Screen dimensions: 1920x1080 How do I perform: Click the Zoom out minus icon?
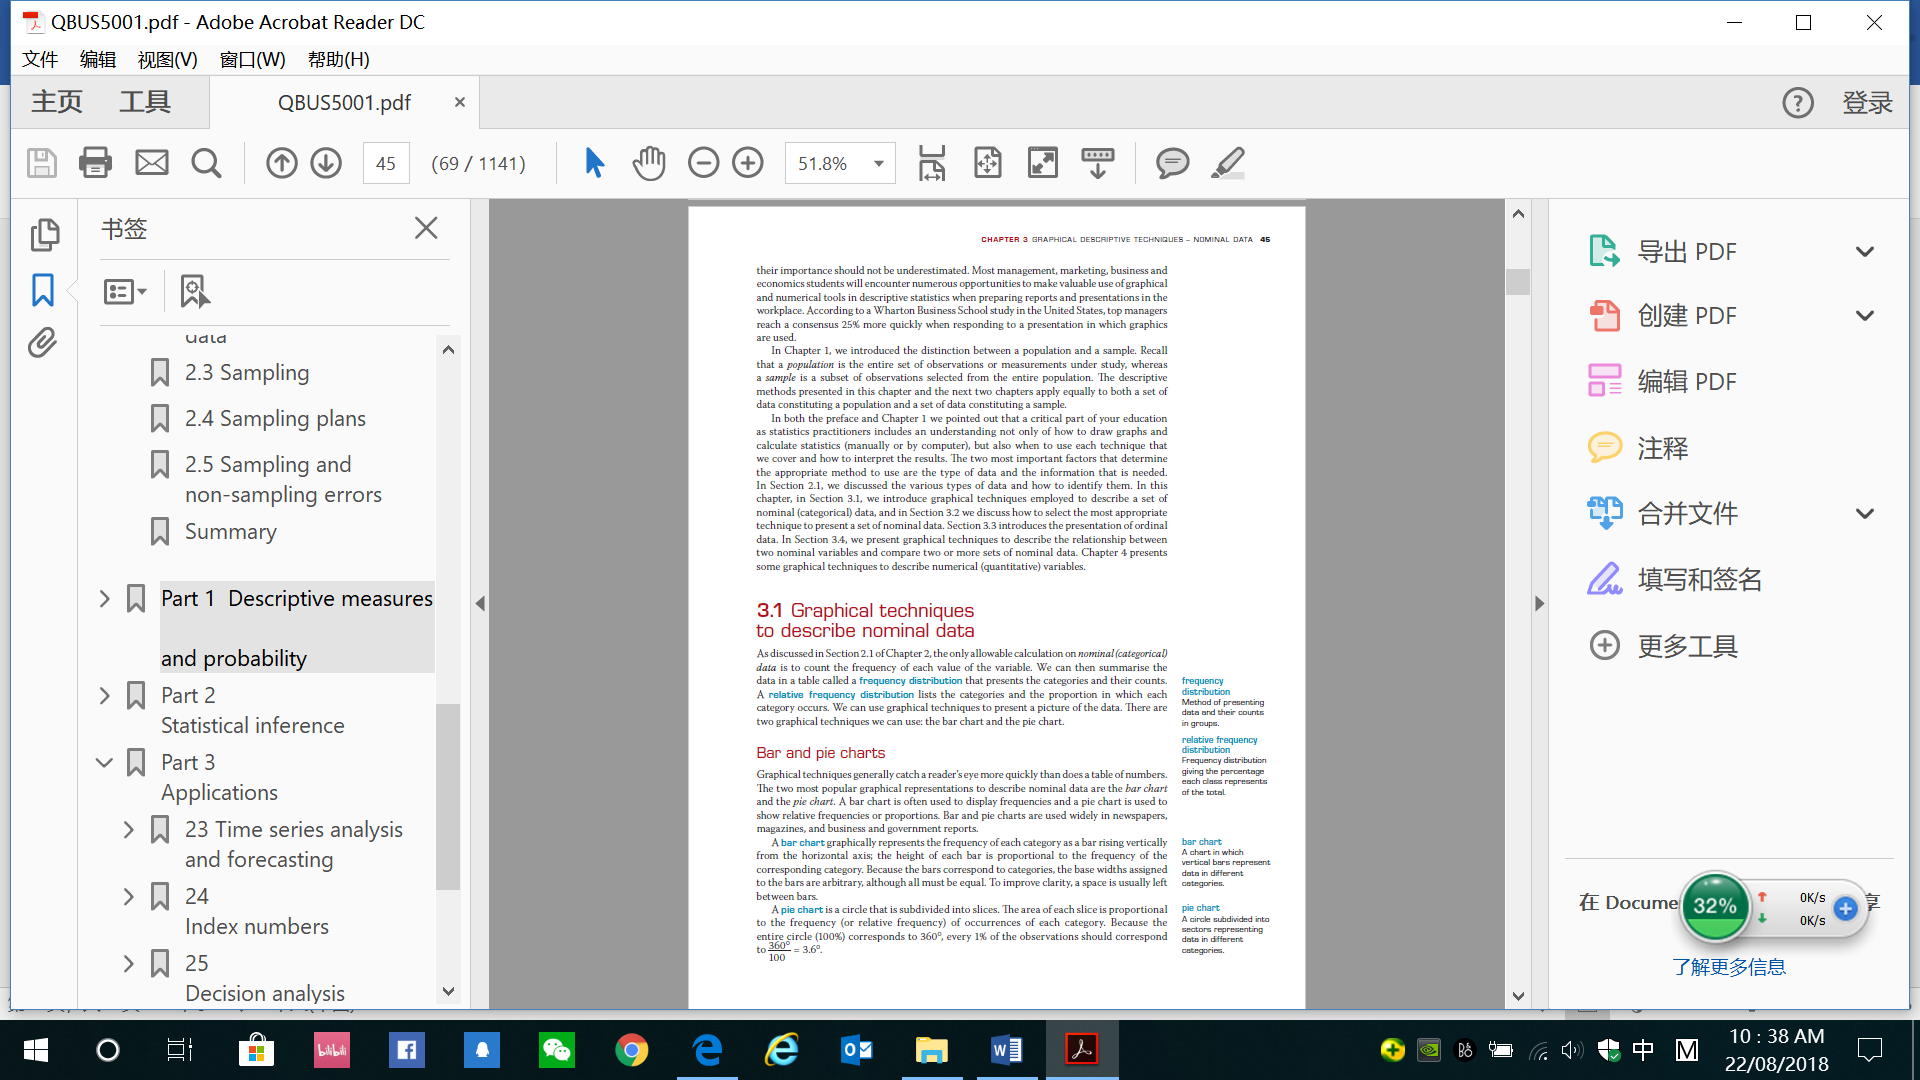point(703,163)
